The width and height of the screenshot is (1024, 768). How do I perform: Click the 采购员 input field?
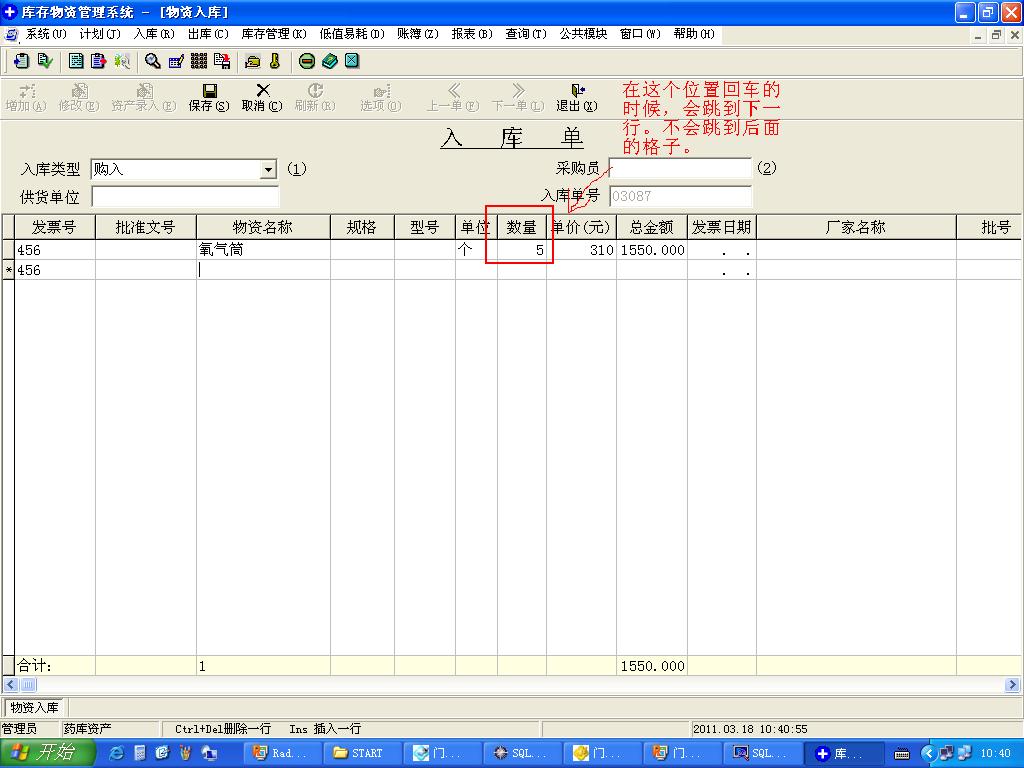pos(680,168)
